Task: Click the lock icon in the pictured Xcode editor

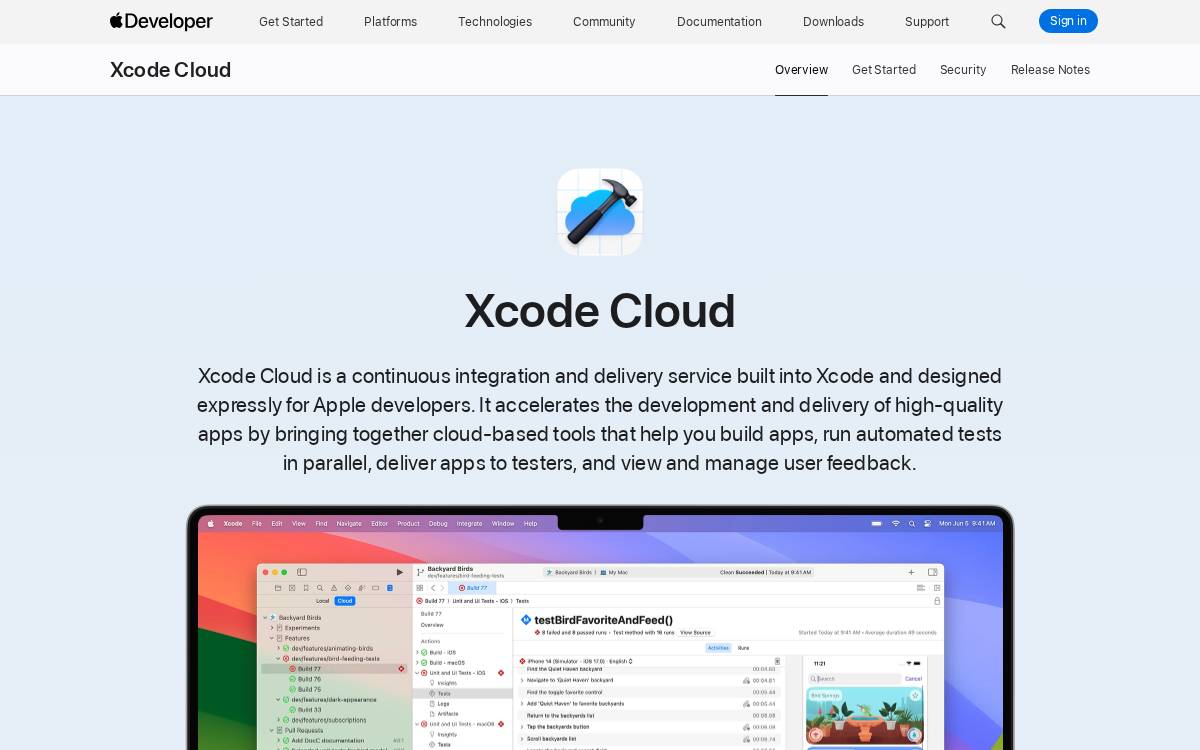Action: tap(937, 601)
